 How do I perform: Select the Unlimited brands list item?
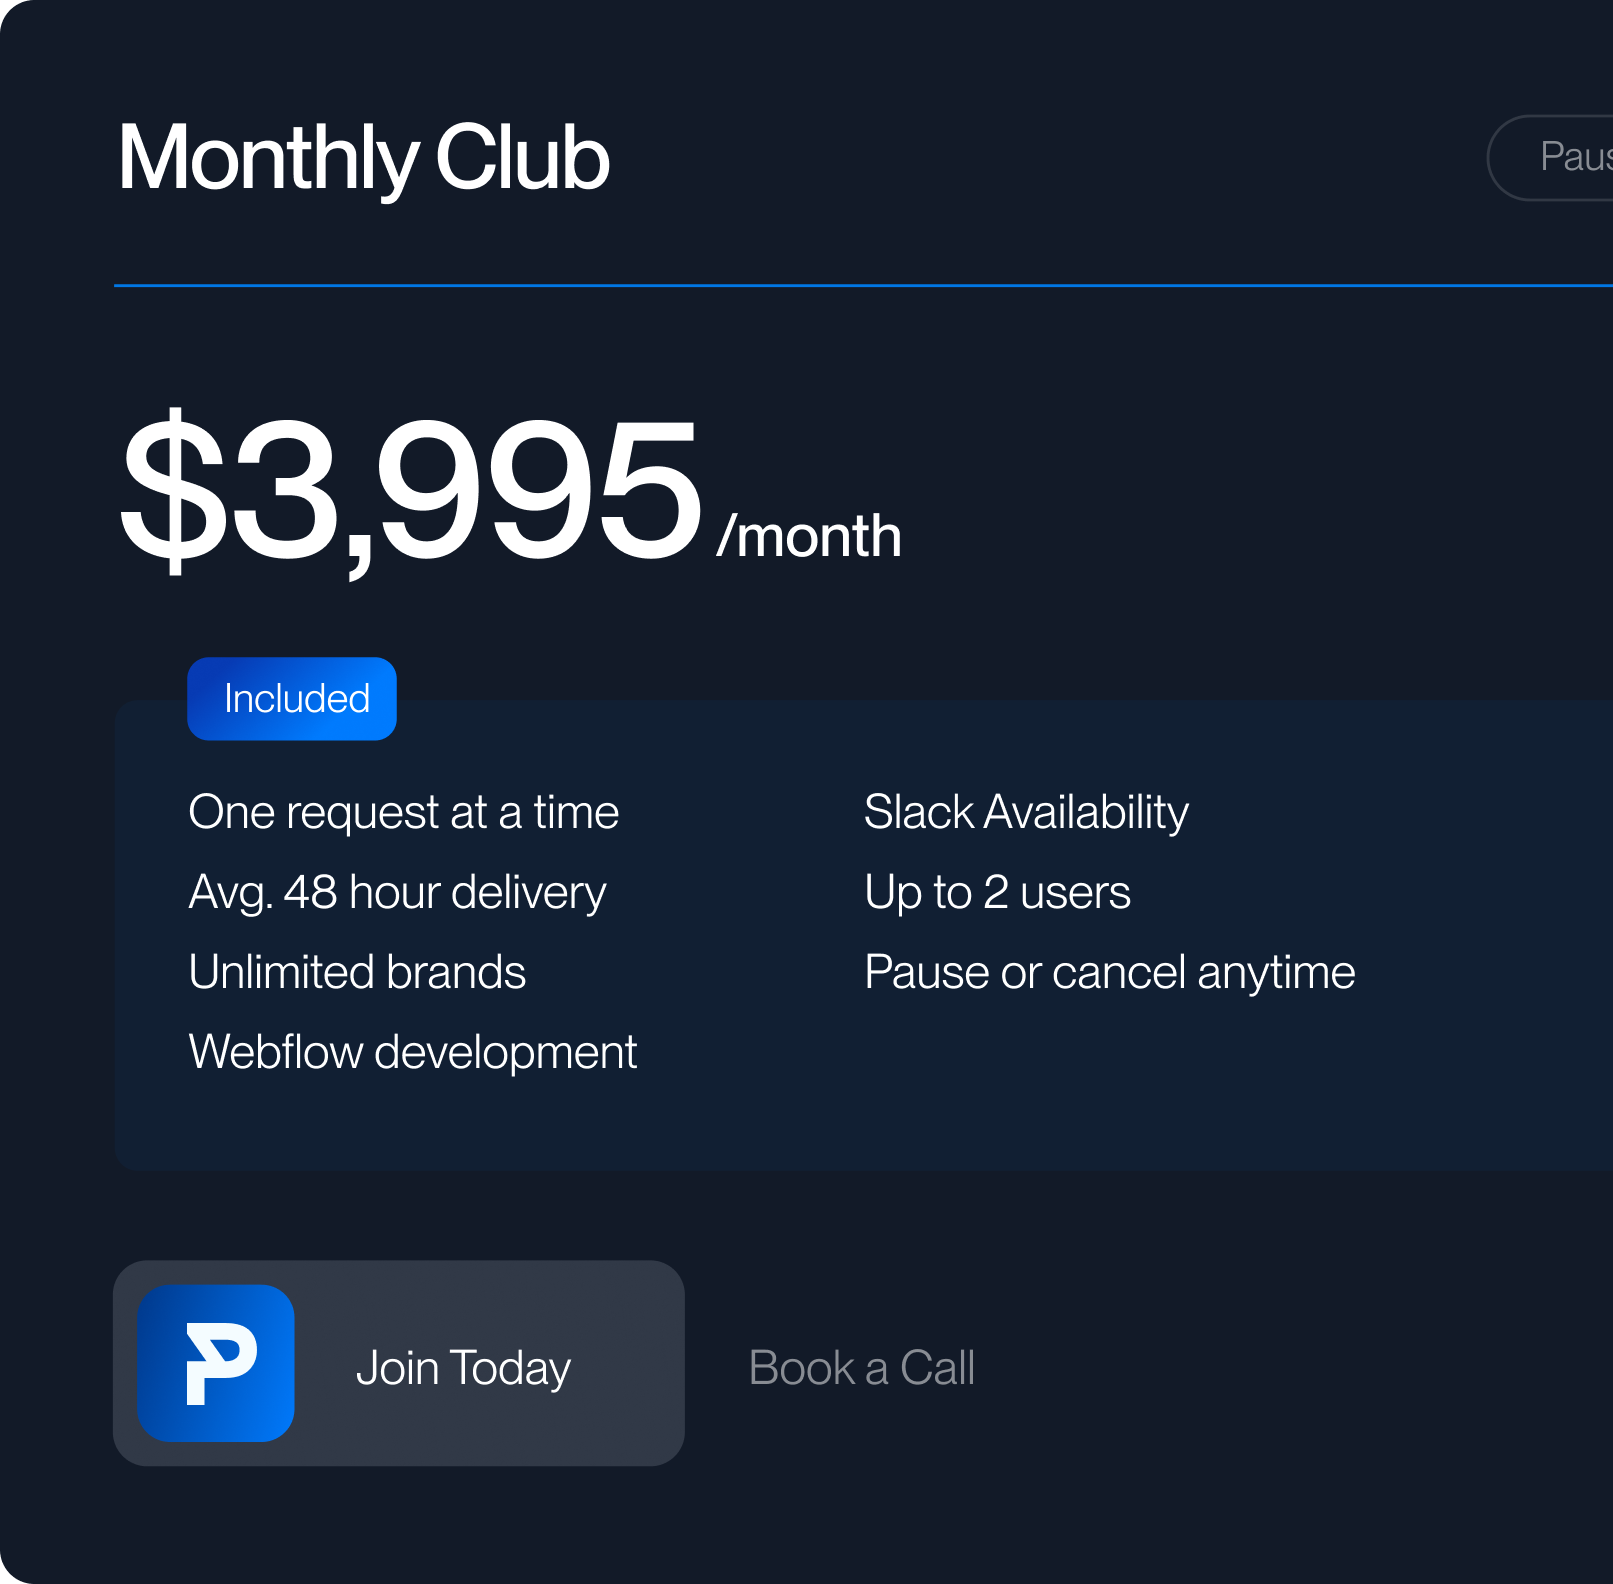pyautogui.click(x=356, y=971)
